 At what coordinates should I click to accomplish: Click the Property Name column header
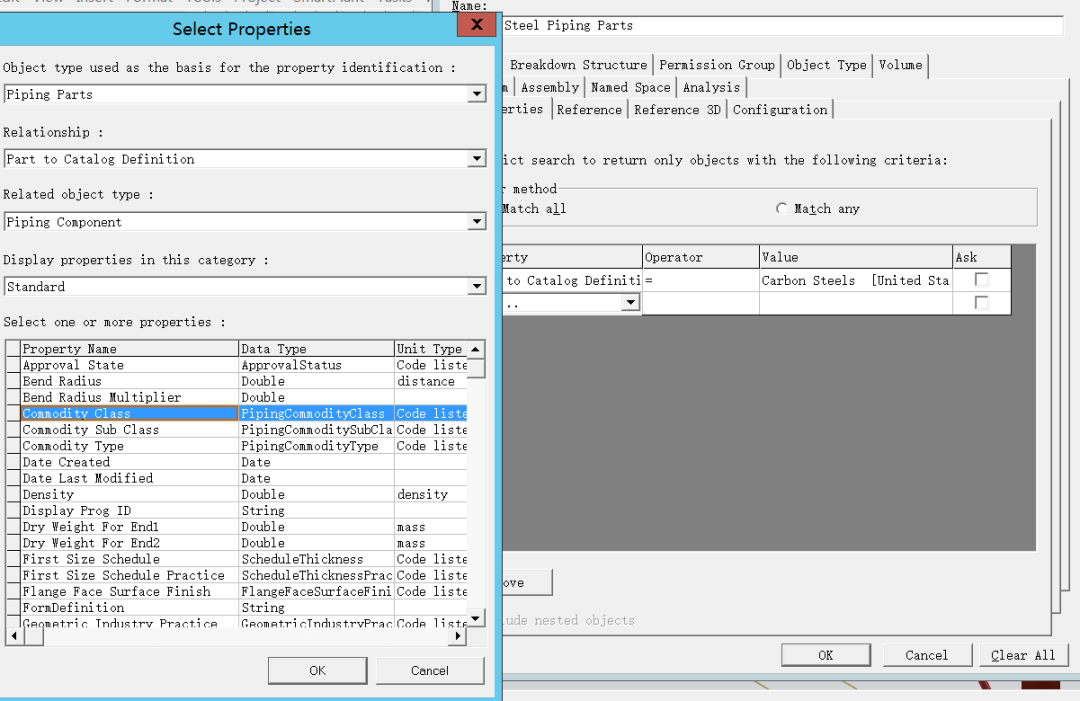(x=129, y=349)
